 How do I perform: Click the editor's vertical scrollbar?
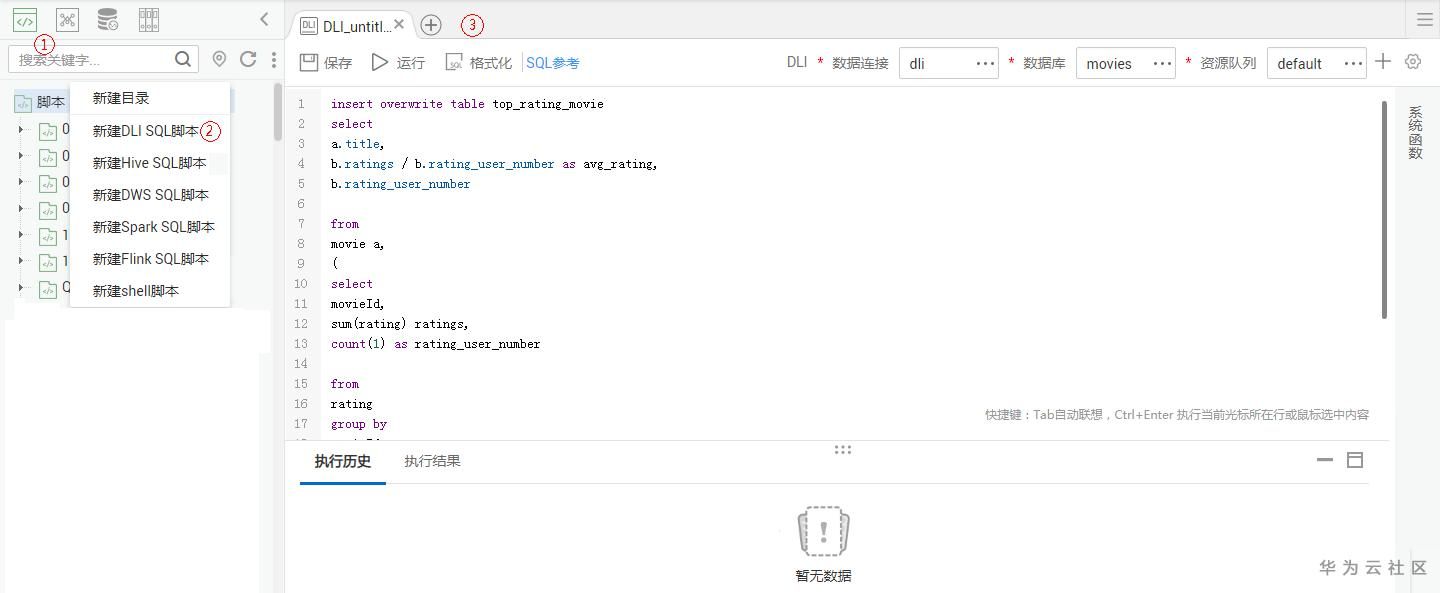(x=1385, y=210)
